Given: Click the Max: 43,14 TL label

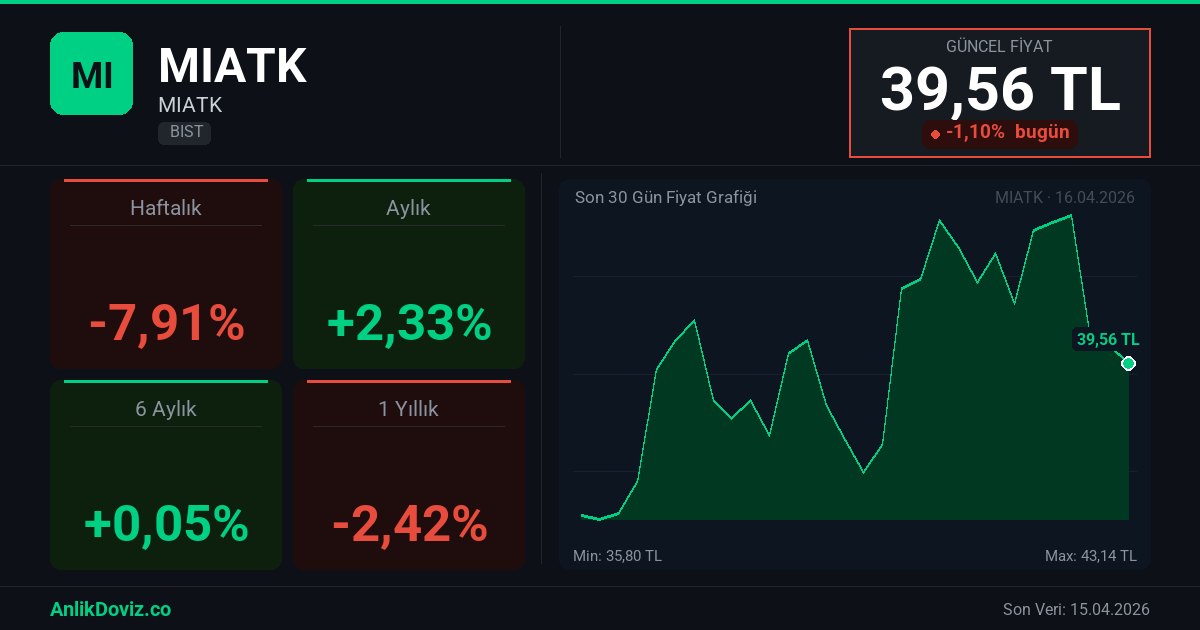Looking at the screenshot, I should pos(1090,556).
